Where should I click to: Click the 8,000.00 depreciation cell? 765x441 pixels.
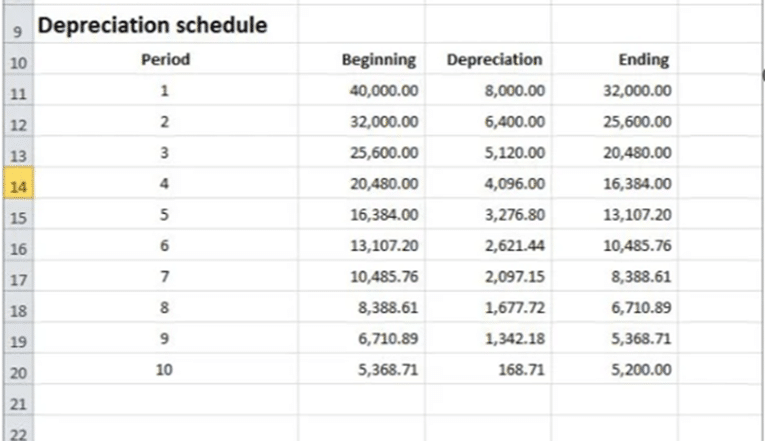coord(510,91)
